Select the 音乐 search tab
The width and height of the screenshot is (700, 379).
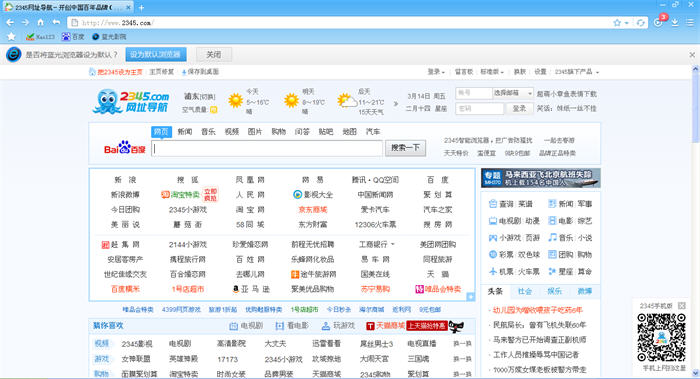208,132
